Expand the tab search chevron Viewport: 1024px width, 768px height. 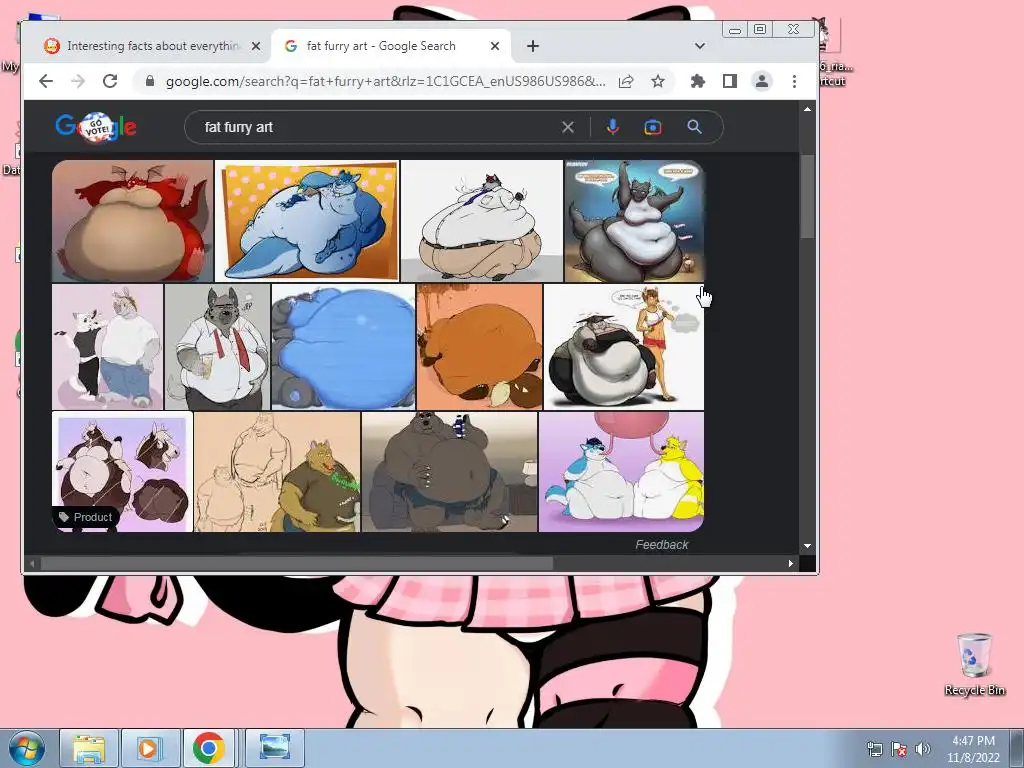point(700,46)
